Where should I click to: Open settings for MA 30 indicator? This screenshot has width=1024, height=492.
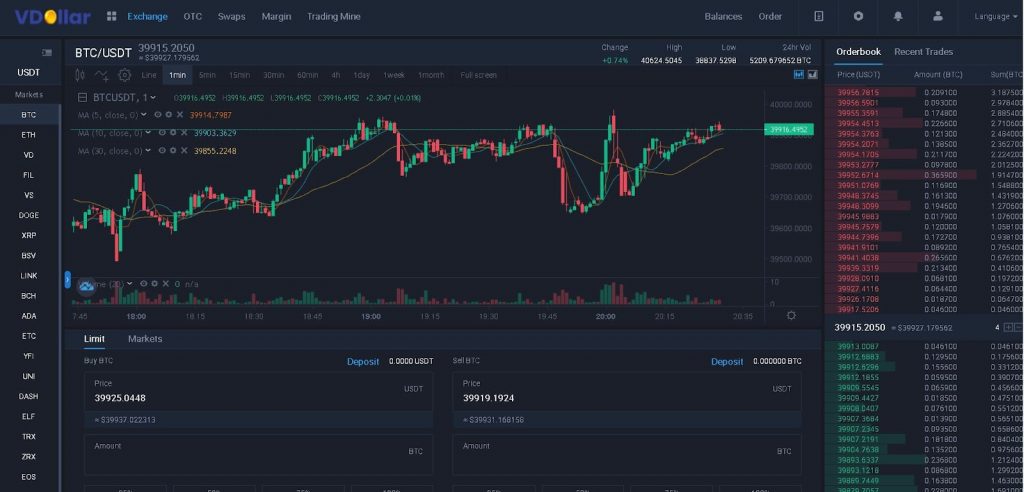172,151
